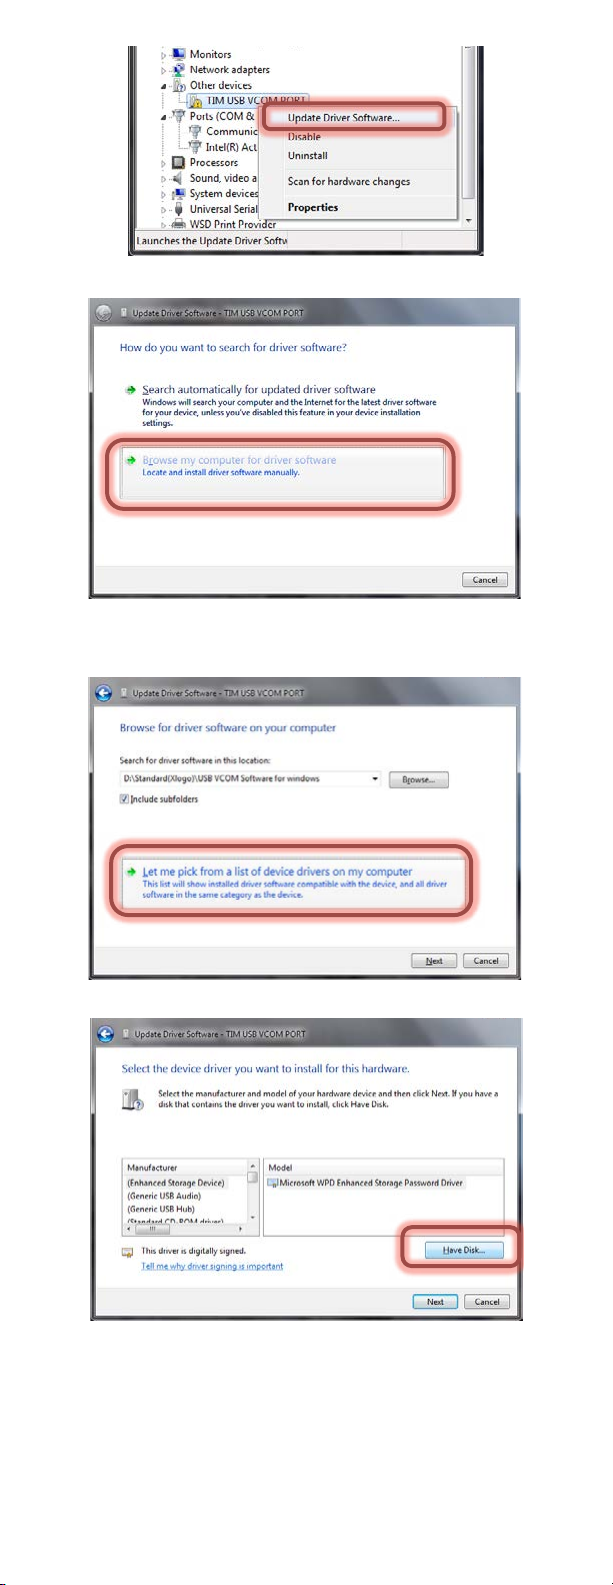The image size is (613, 1585).
Task: Open Properties in the context menu
Action: (313, 208)
